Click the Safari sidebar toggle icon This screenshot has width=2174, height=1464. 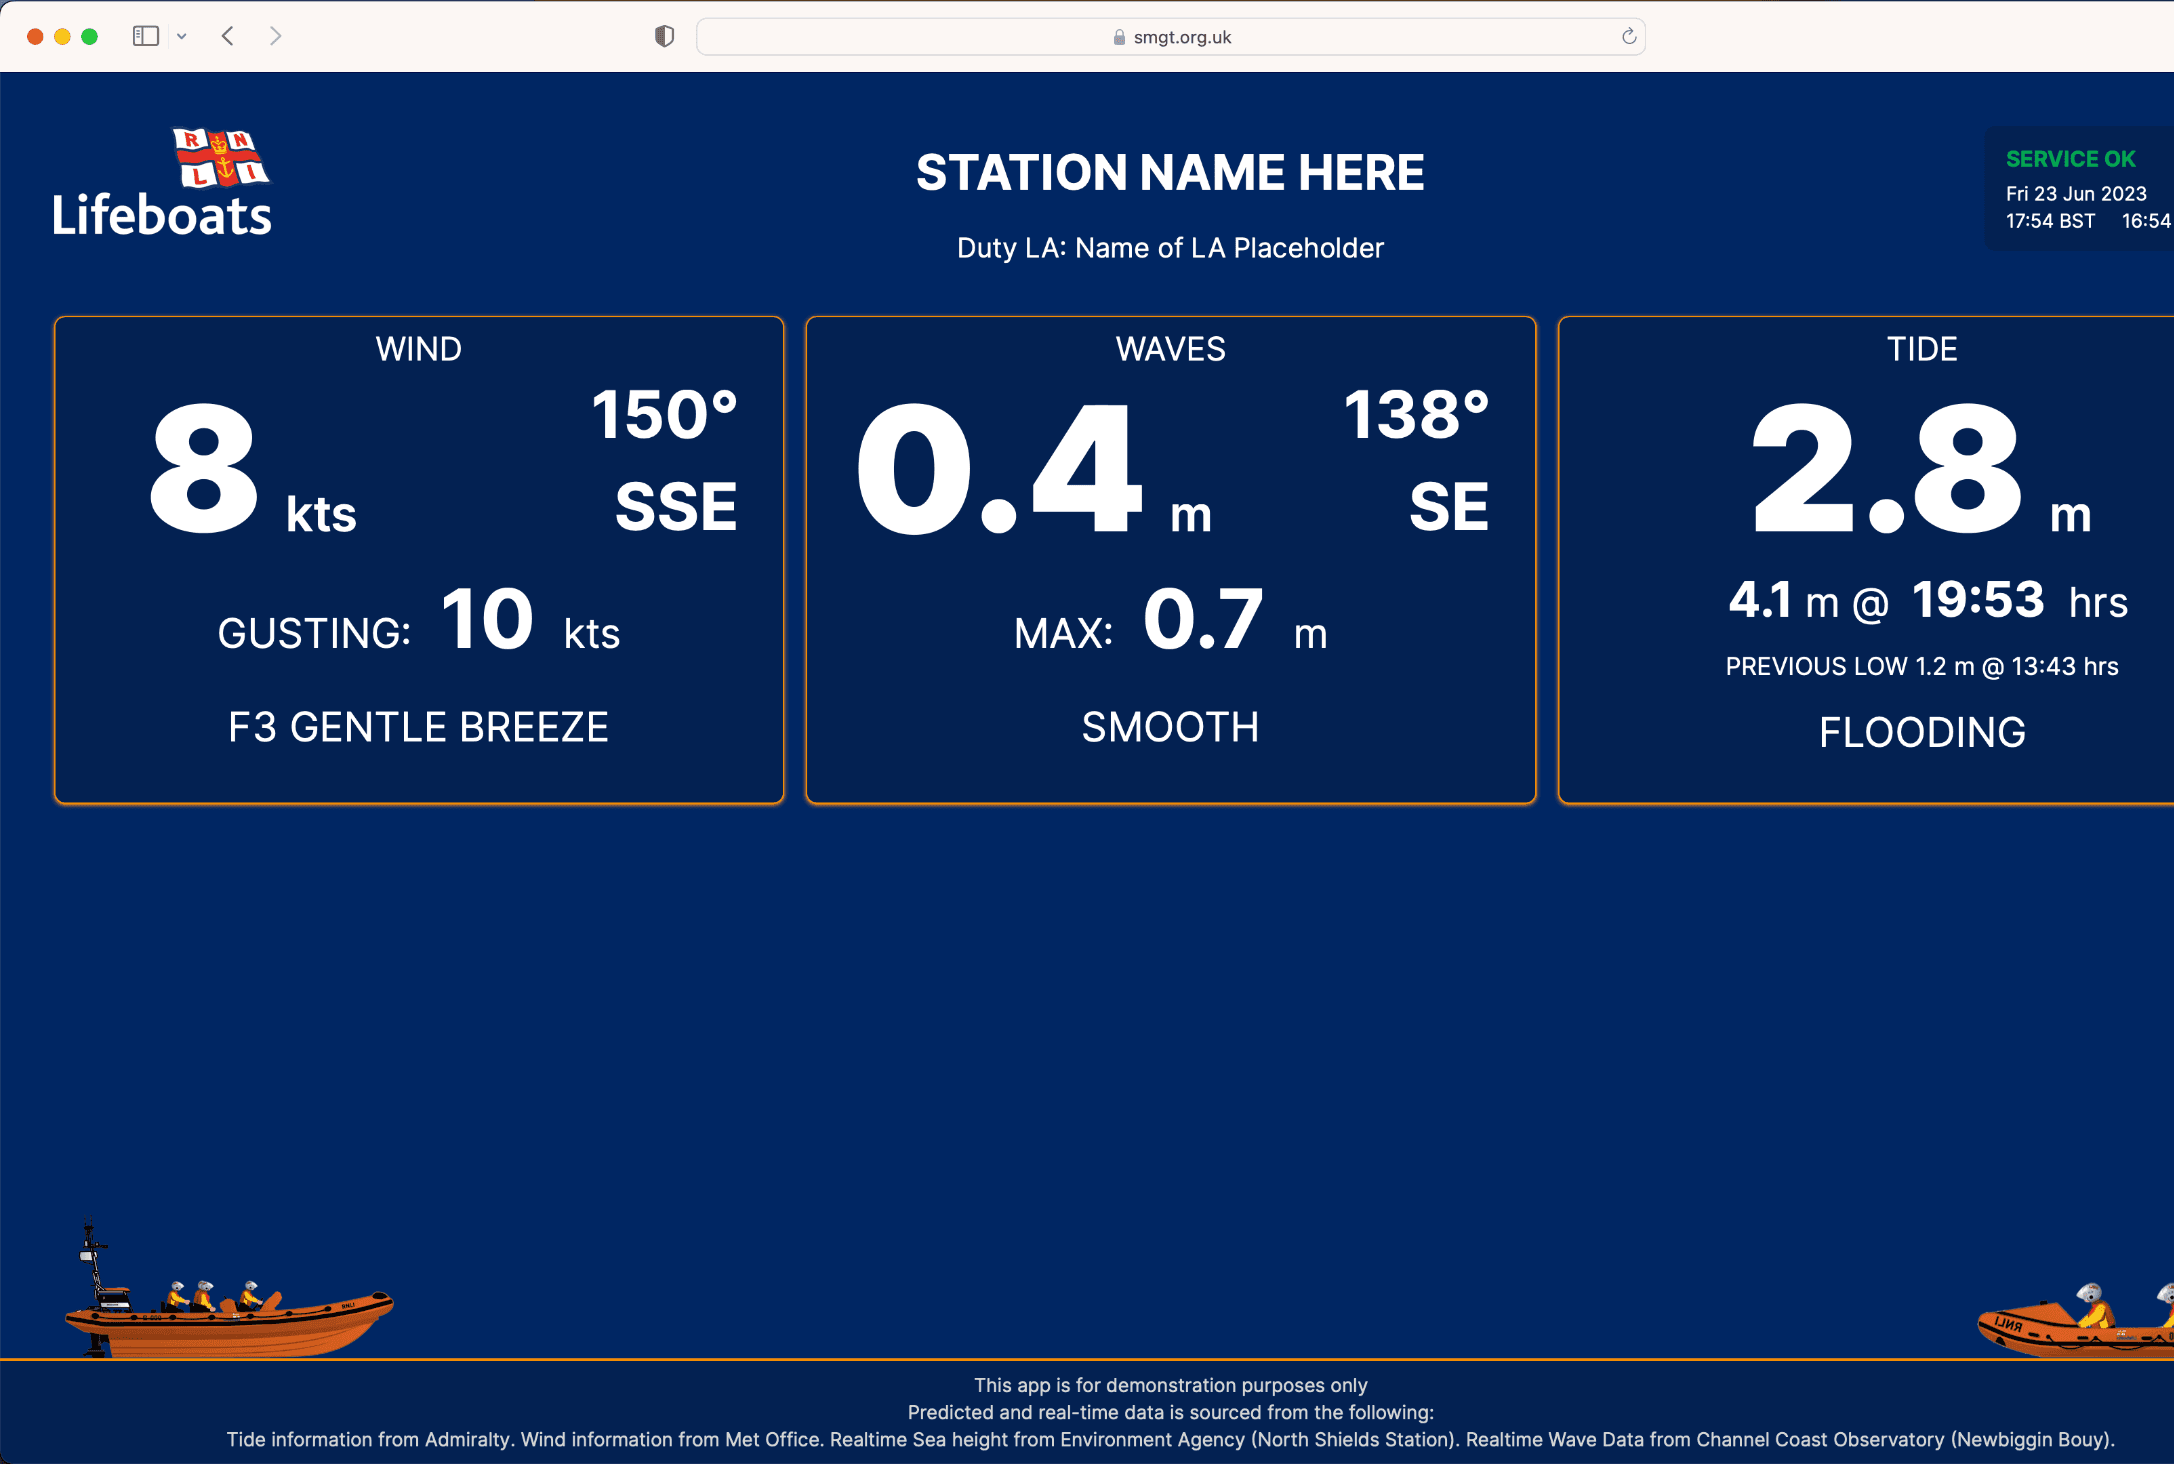146,36
